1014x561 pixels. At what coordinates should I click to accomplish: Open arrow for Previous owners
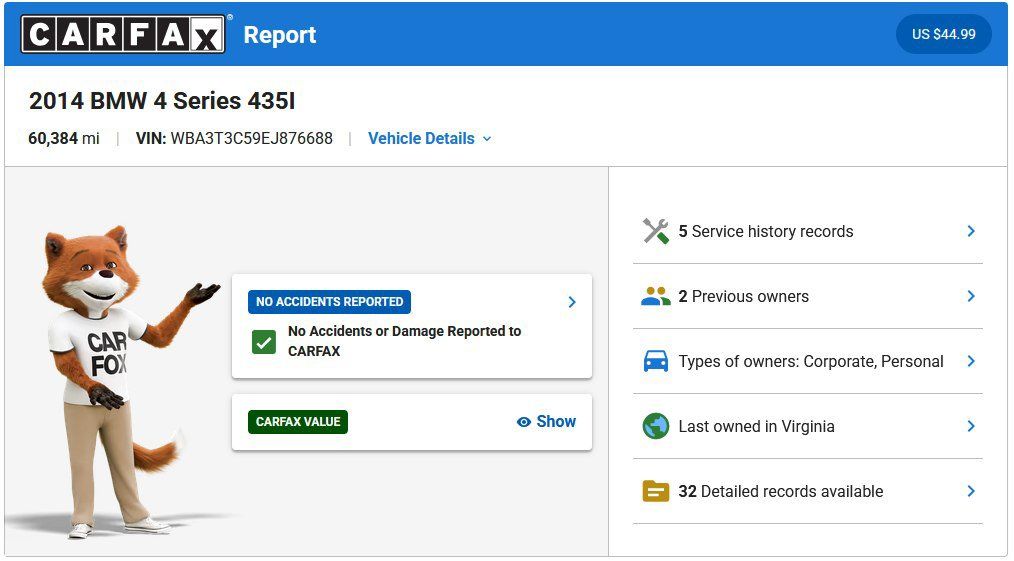[x=971, y=296]
